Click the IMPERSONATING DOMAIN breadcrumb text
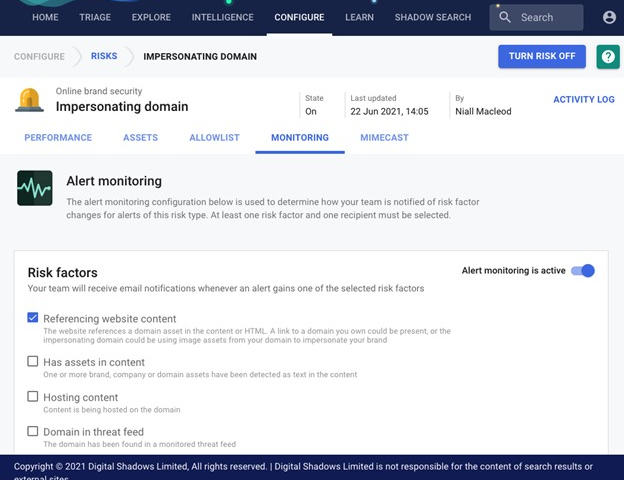 [x=200, y=57]
